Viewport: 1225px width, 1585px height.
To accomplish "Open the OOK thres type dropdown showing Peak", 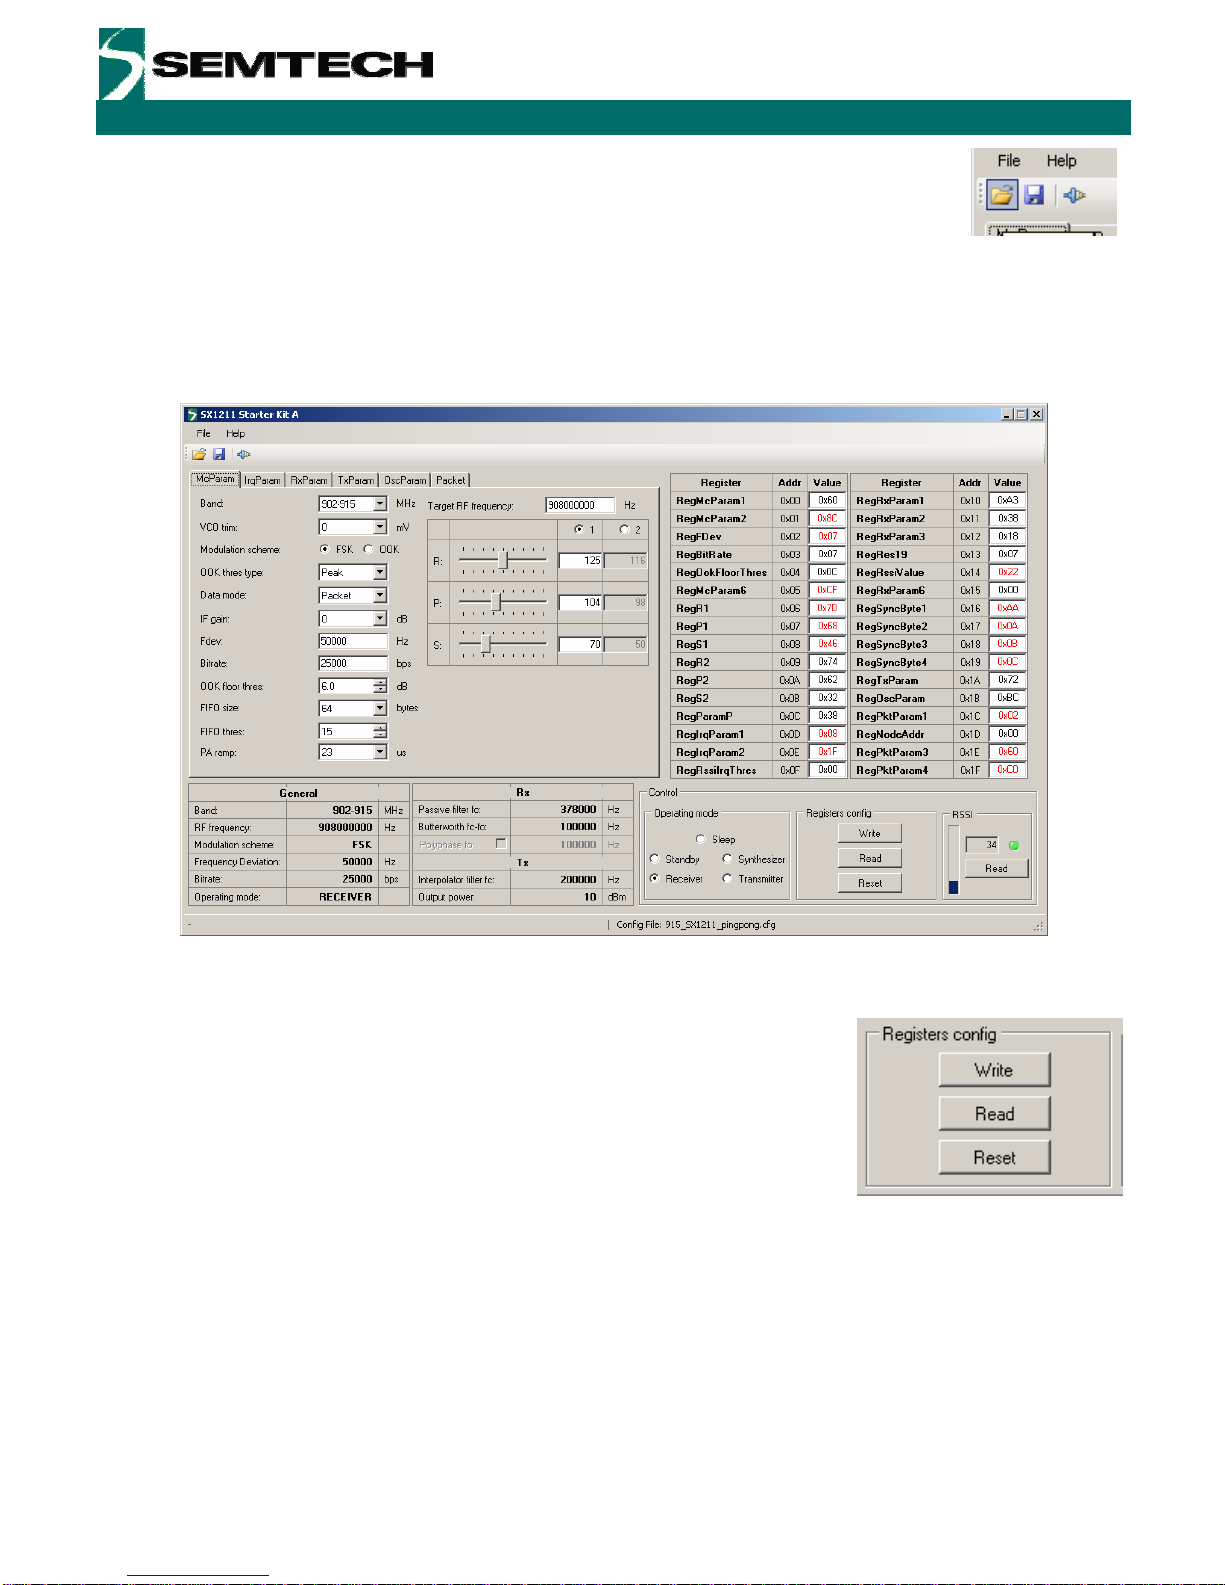I will coord(380,573).
